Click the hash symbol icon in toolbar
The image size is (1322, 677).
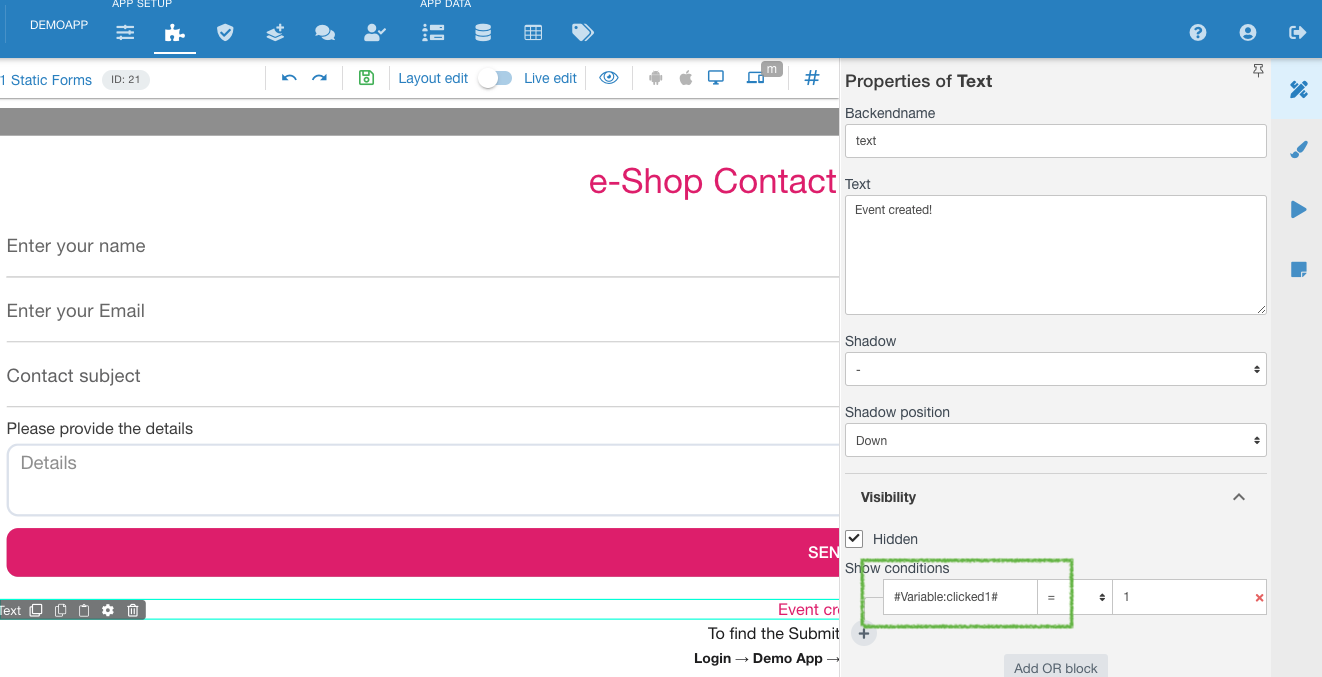point(812,78)
